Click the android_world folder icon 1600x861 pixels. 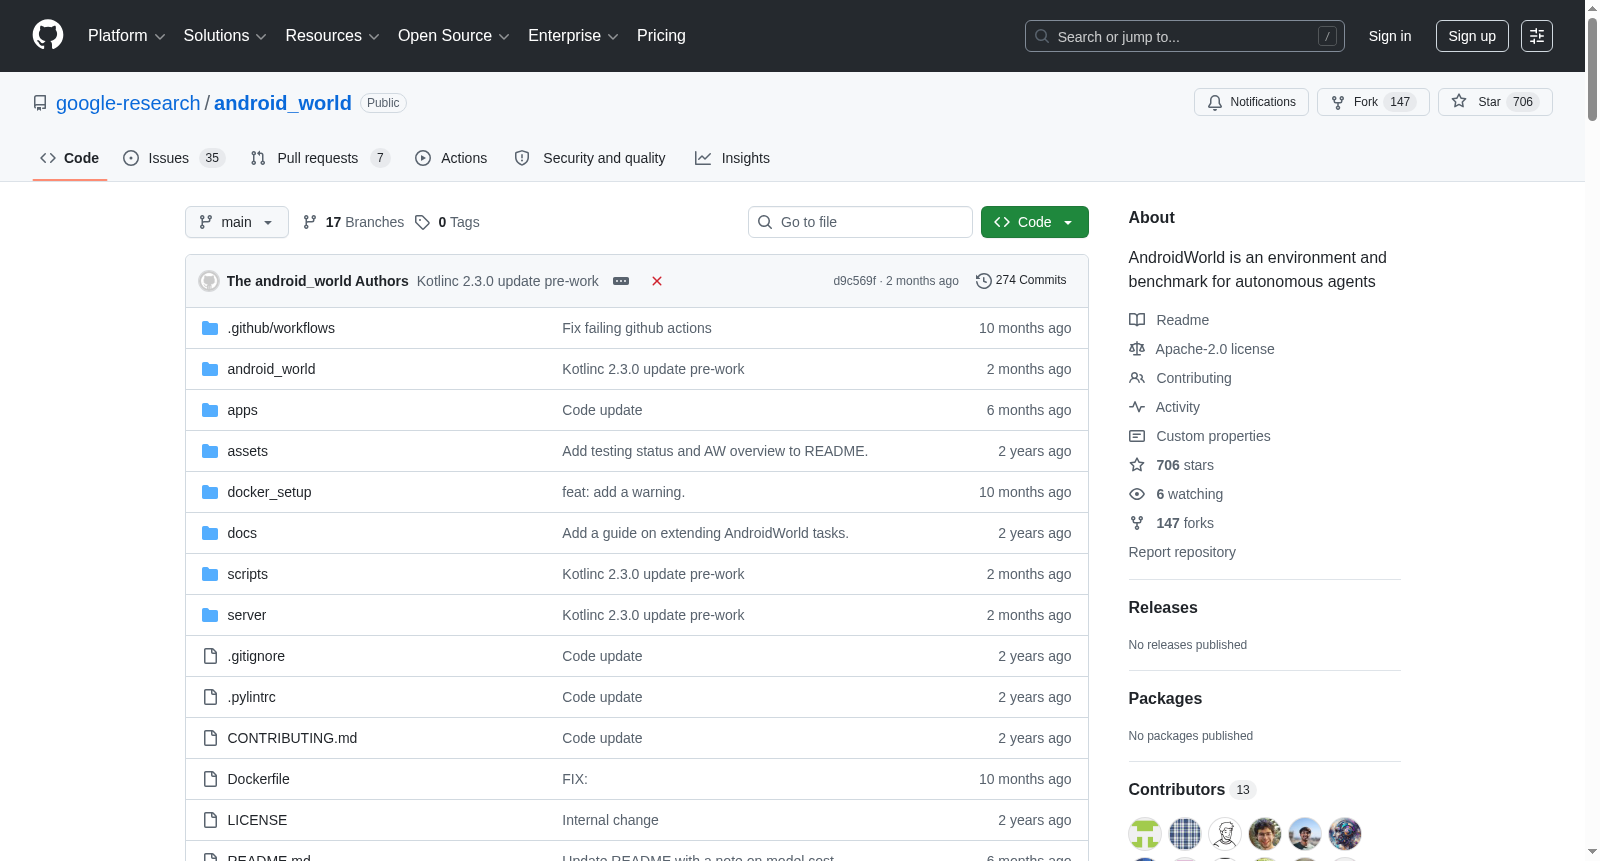tap(210, 369)
